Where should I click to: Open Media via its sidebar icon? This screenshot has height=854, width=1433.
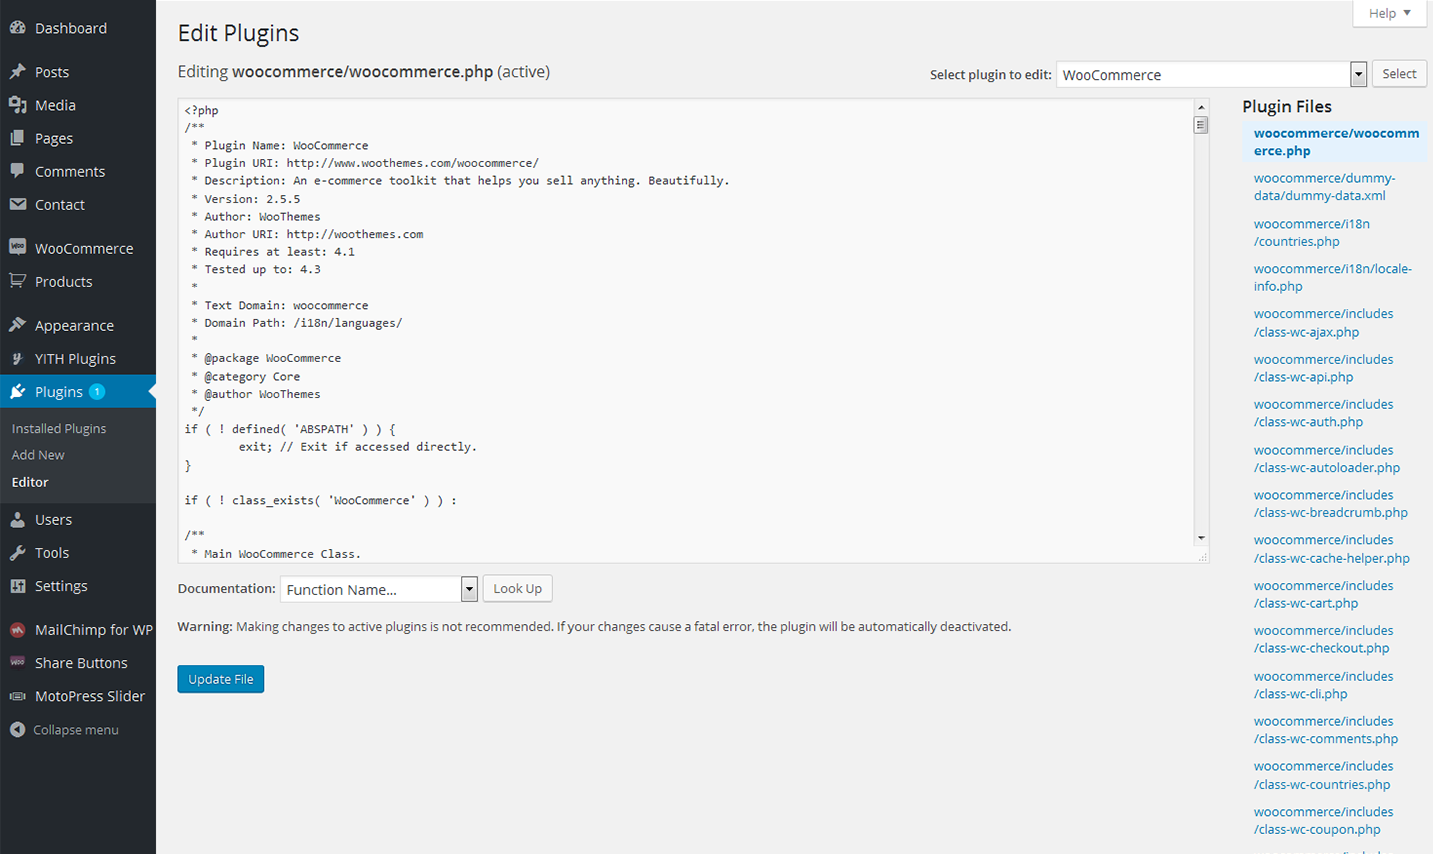(x=17, y=105)
